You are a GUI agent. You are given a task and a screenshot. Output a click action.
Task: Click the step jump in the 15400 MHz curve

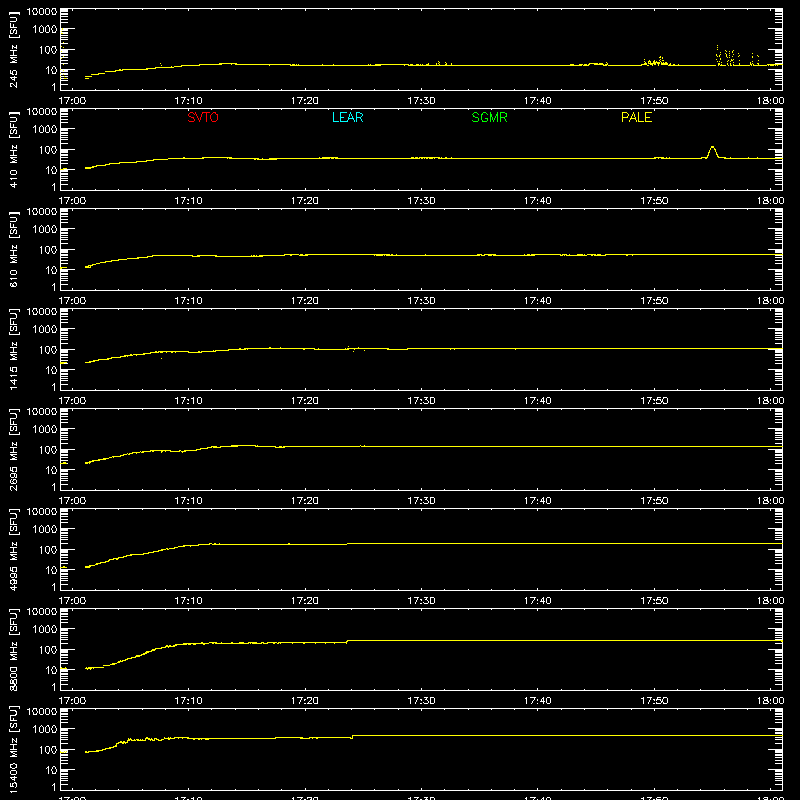[353, 737]
